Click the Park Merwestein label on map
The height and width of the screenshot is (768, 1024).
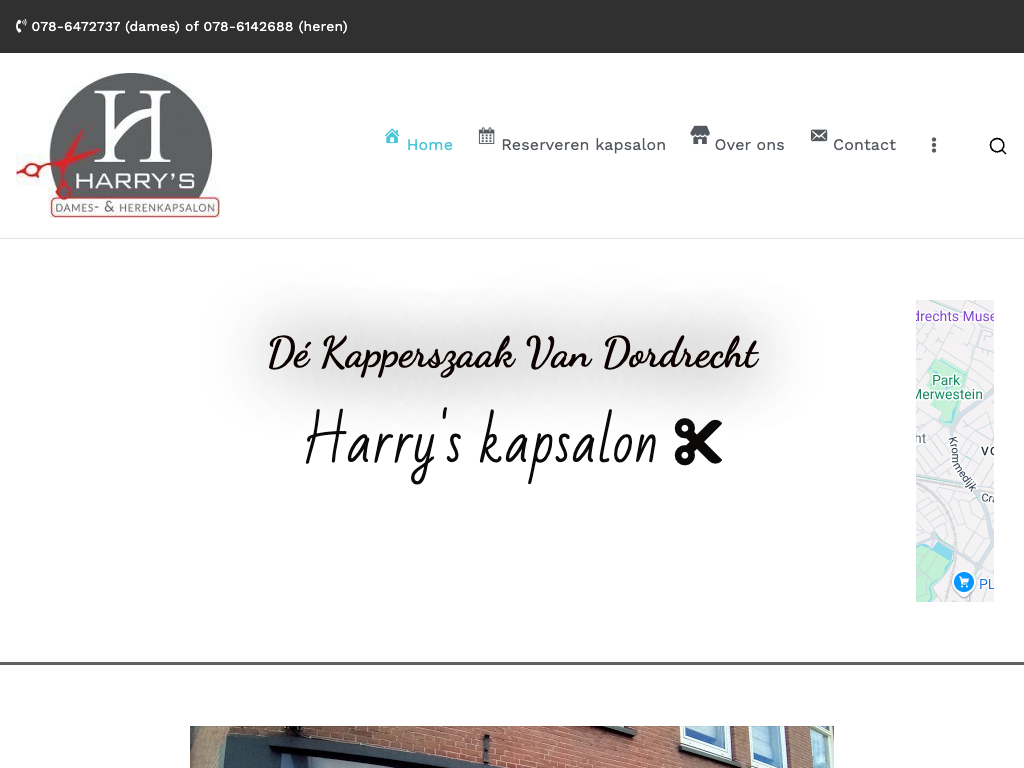(x=947, y=387)
